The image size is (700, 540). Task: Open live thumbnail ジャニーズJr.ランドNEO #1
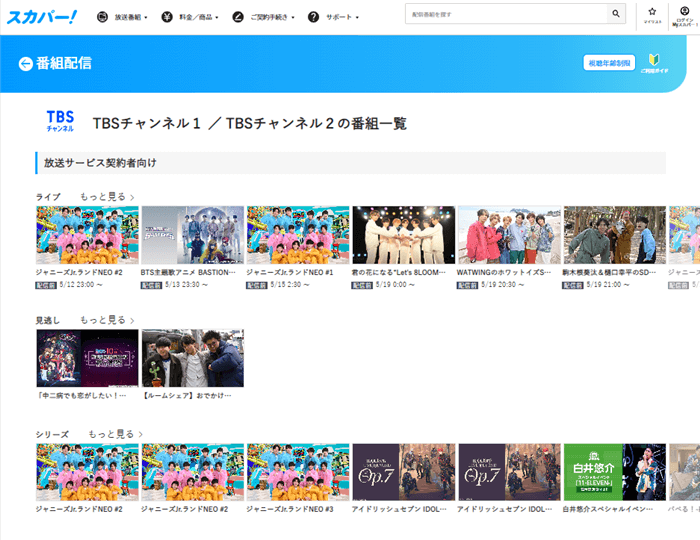click(x=298, y=235)
